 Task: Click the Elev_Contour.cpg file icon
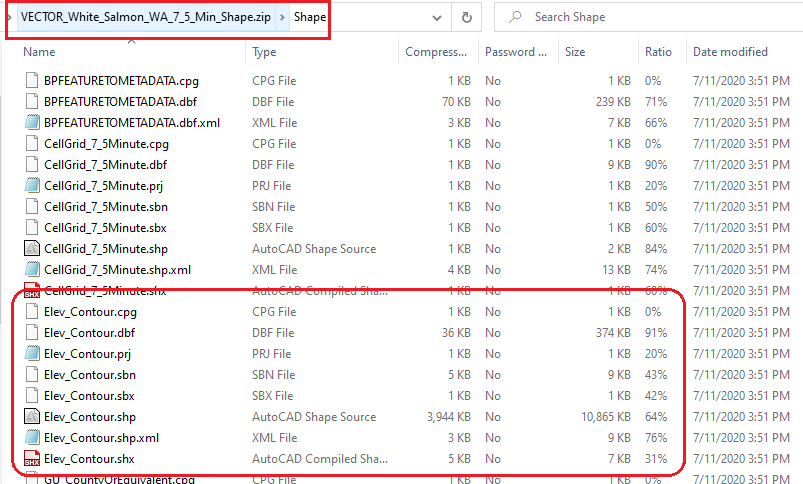[x=32, y=311]
